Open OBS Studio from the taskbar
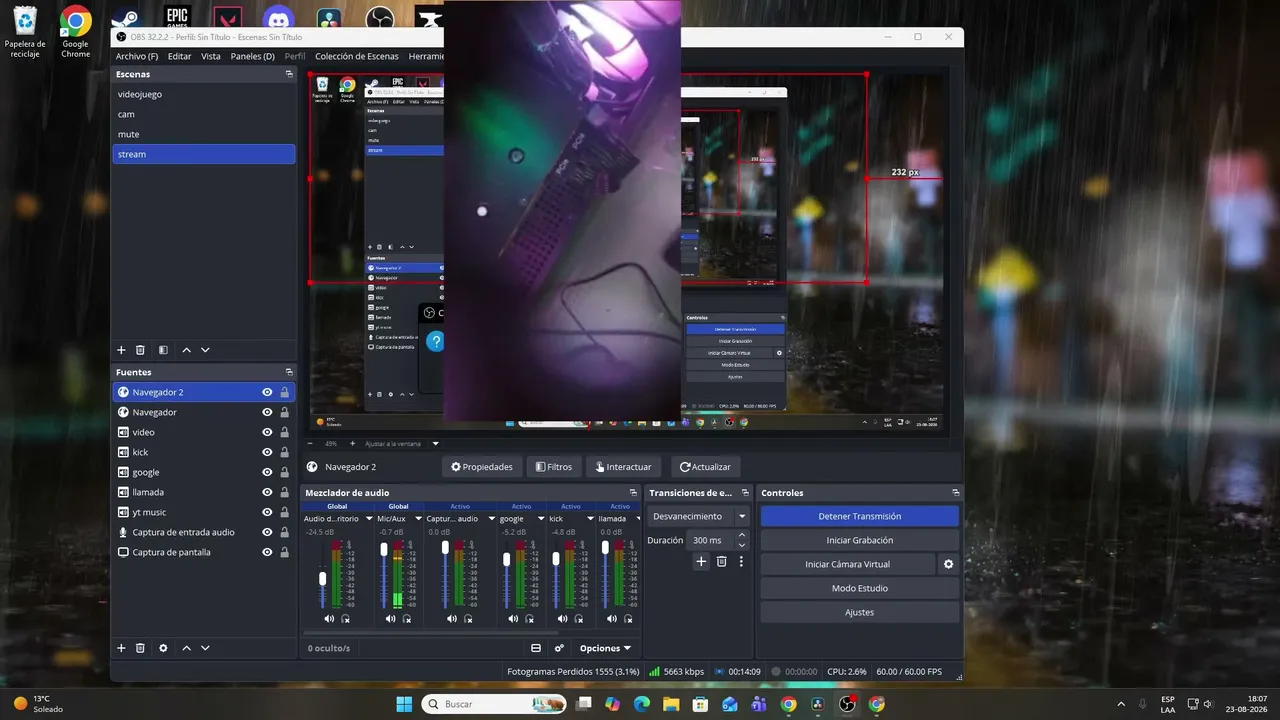 pos(847,704)
